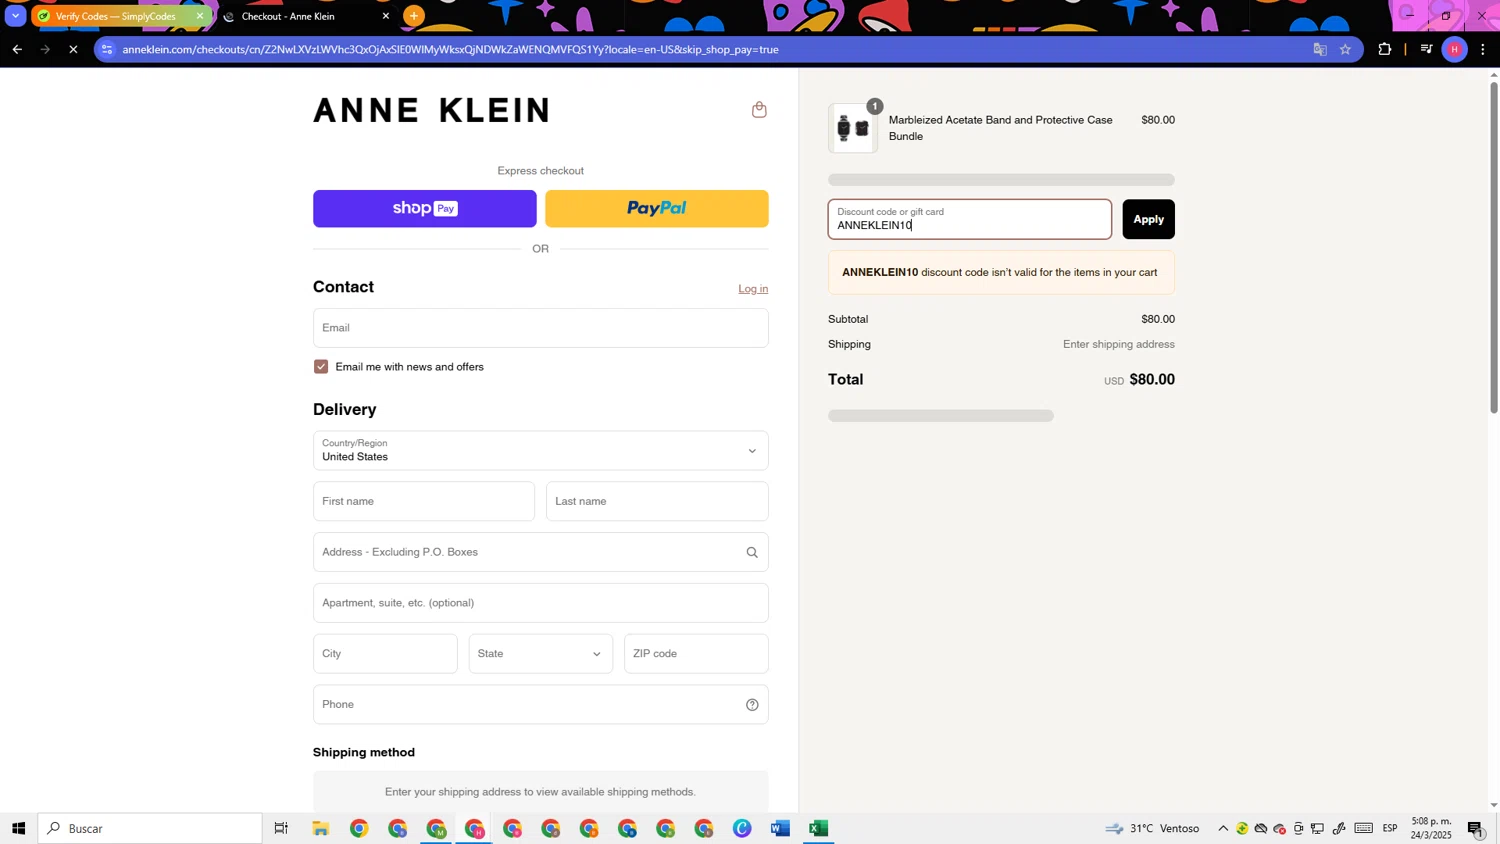Open the State dropdown
The height and width of the screenshot is (844, 1500).
[541, 654]
